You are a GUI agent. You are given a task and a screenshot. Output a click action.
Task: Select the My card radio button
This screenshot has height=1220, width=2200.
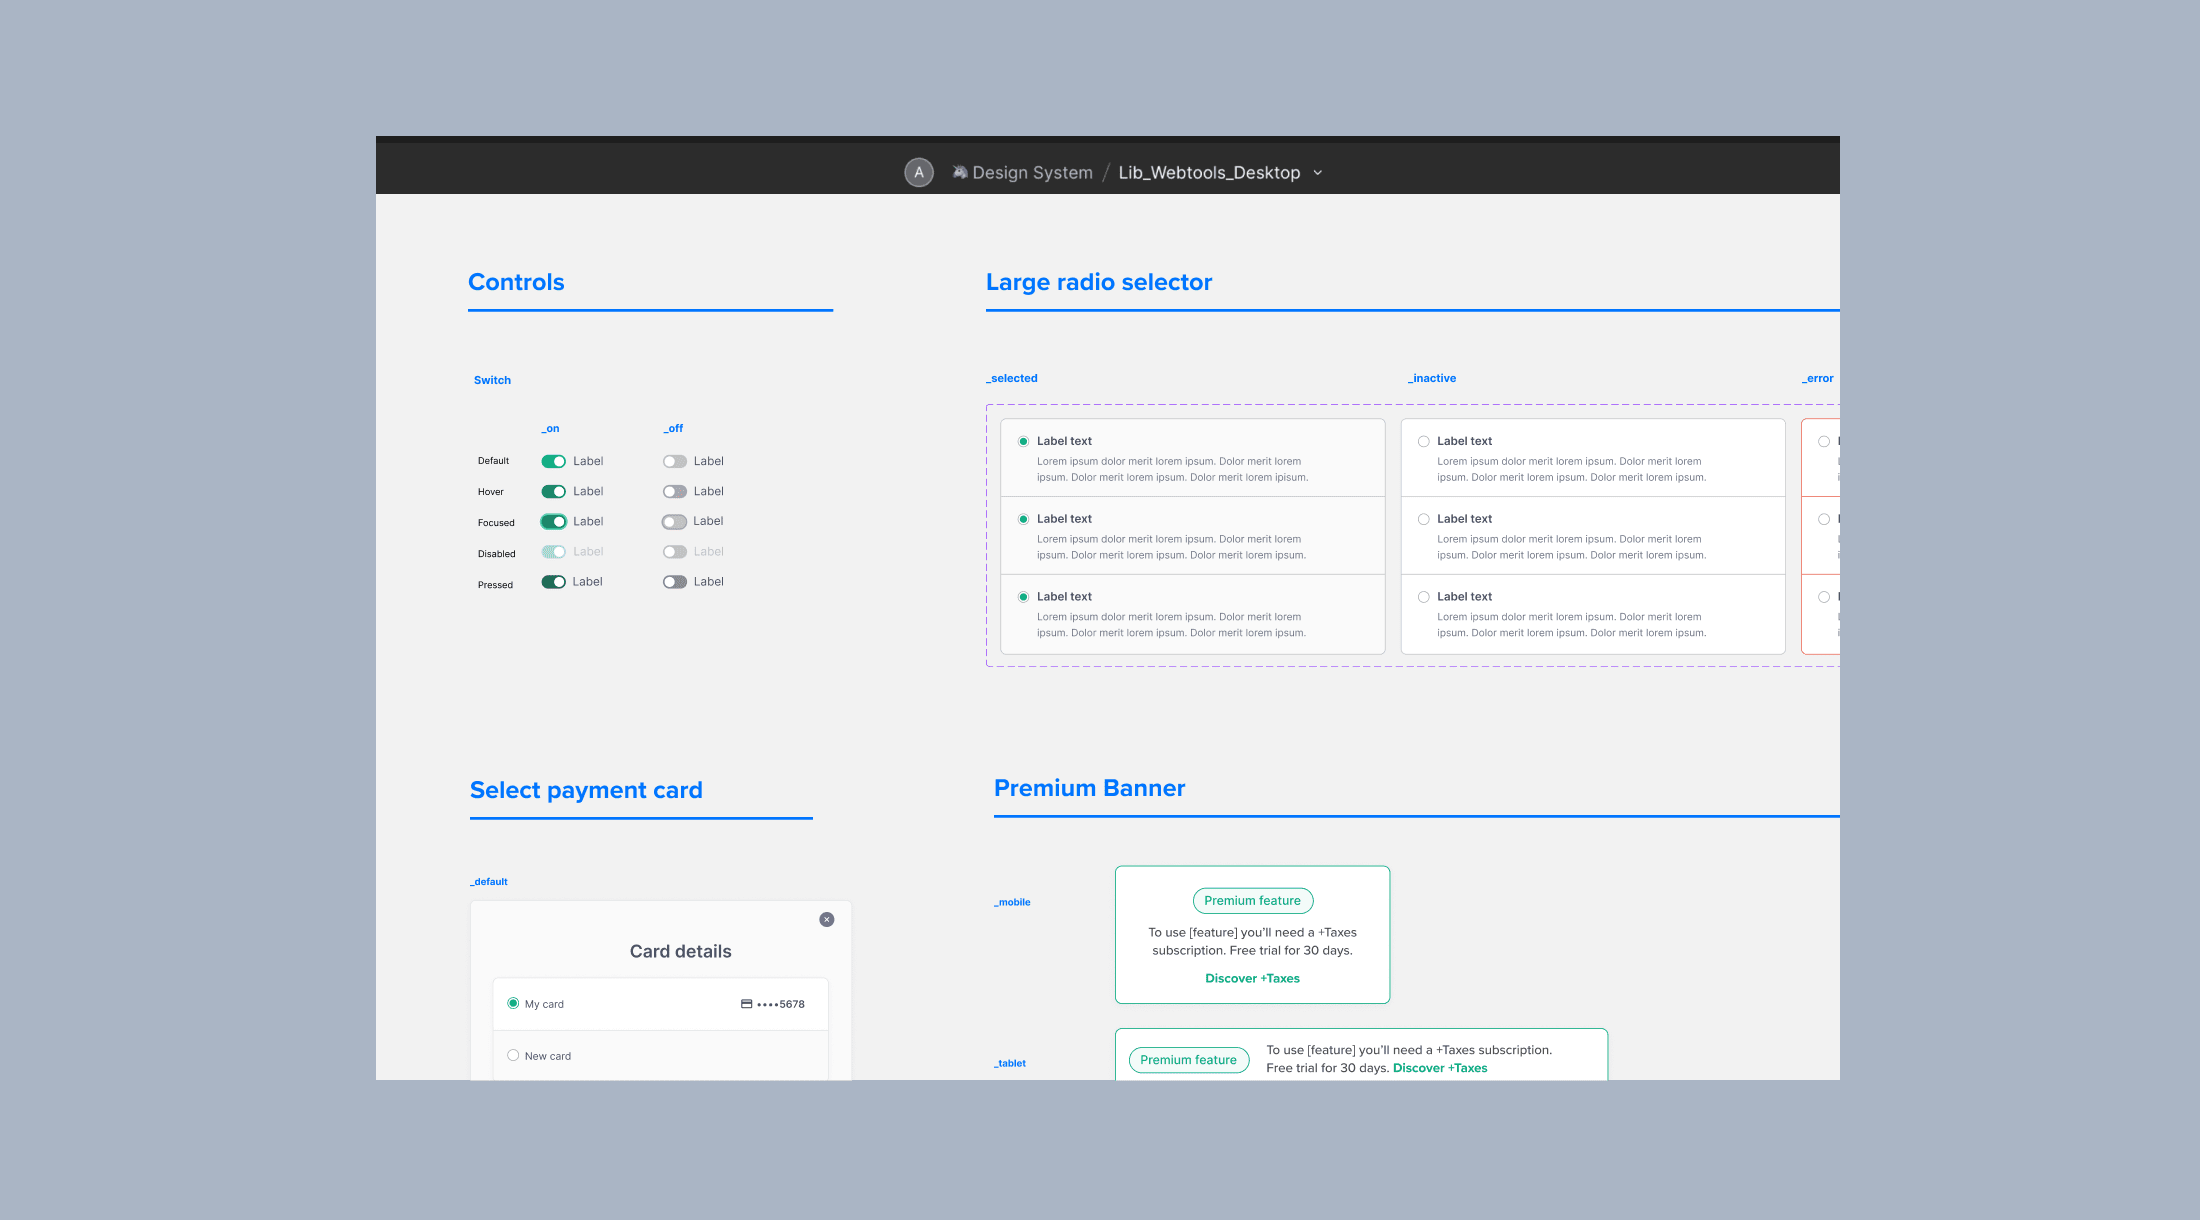click(513, 1003)
